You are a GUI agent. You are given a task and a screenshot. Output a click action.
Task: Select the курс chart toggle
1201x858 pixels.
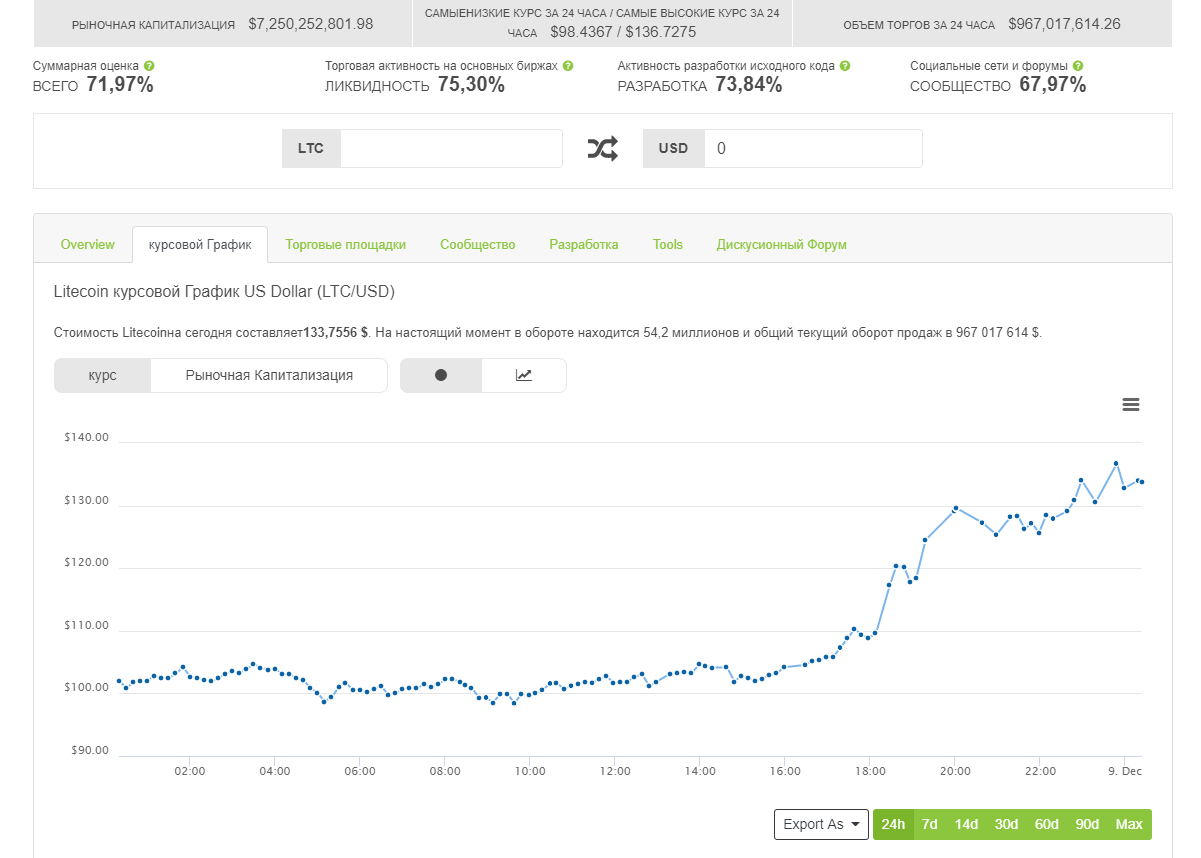[103, 376]
